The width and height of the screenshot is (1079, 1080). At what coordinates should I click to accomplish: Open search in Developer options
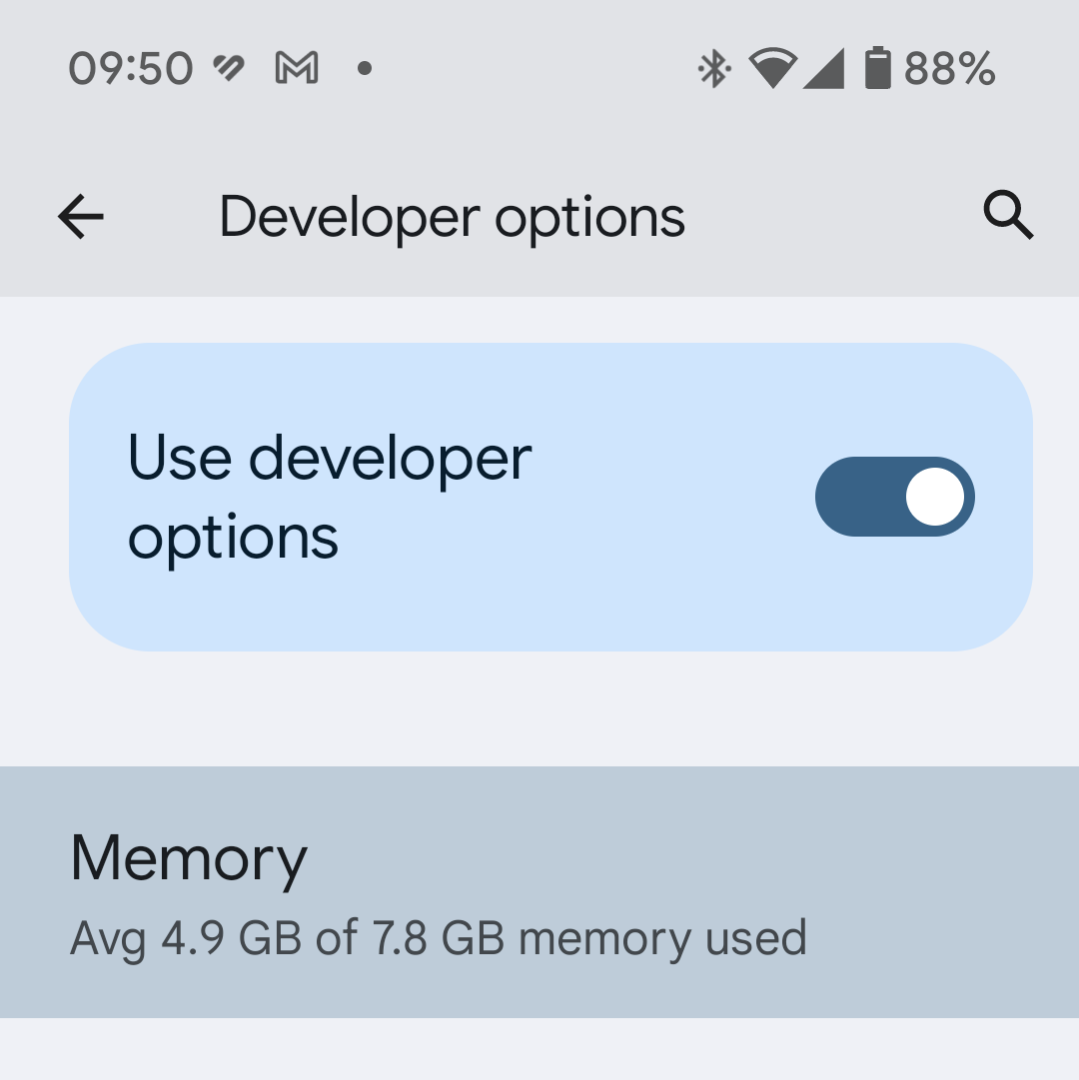(x=1007, y=216)
